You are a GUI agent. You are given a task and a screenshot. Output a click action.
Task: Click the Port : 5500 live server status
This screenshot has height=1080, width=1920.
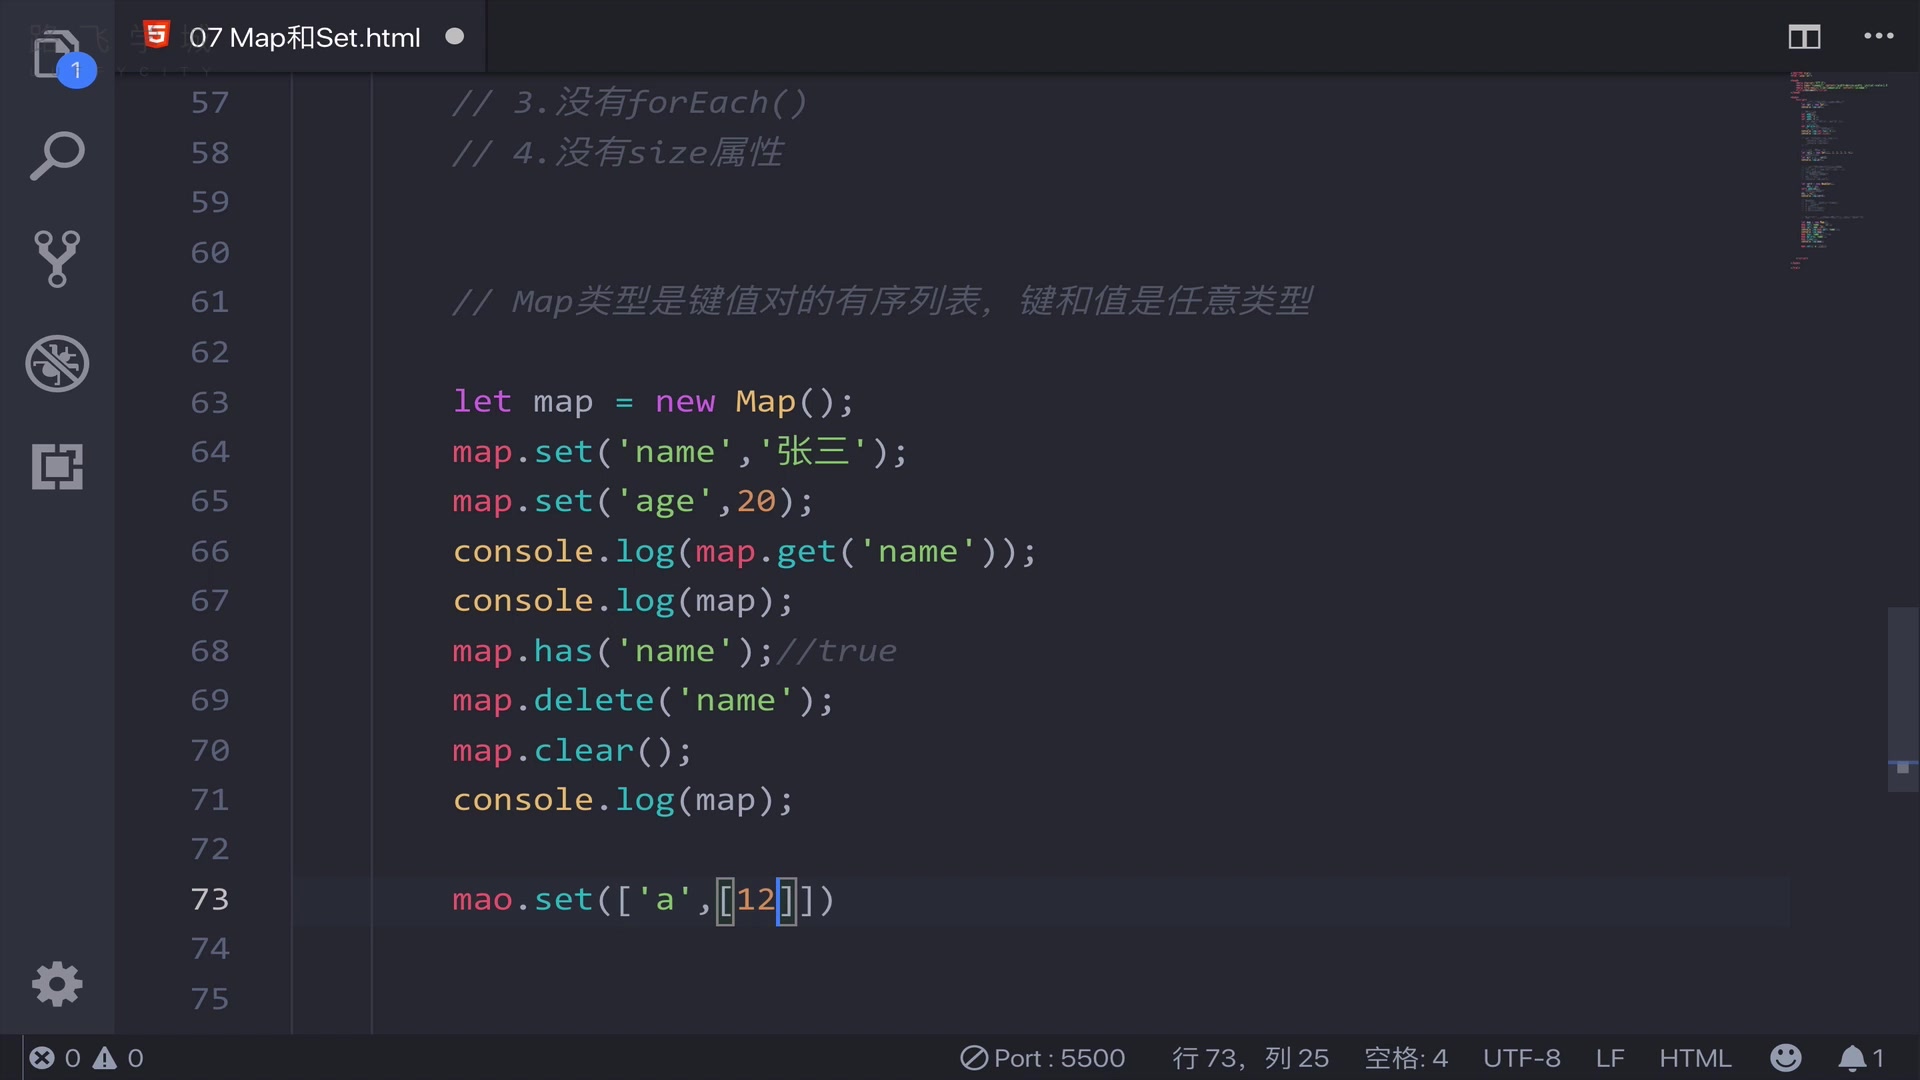pos(1043,1058)
